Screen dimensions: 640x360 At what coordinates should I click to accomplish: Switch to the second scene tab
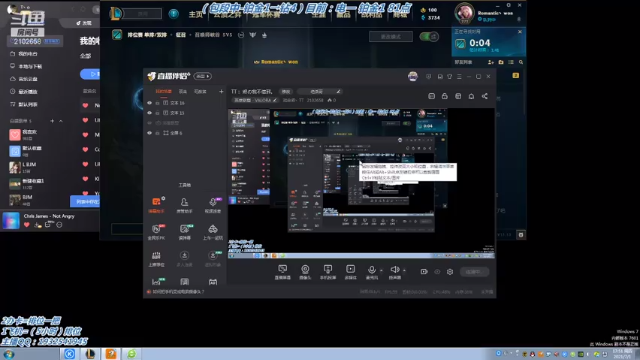click(x=183, y=91)
